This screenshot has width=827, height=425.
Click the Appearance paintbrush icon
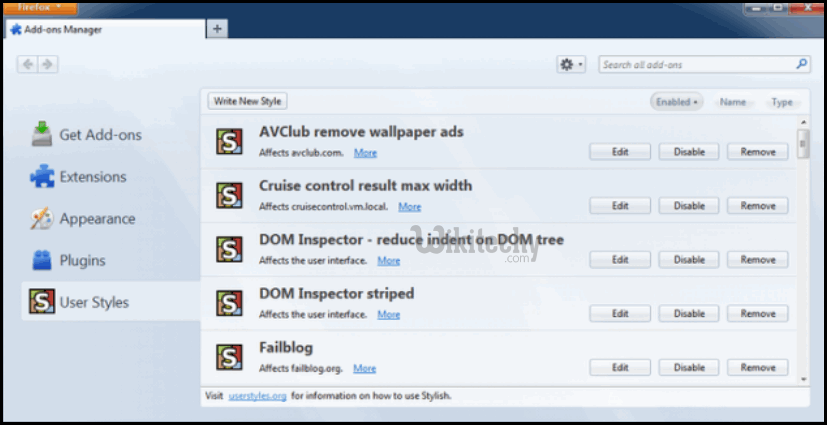pyautogui.click(x=41, y=219)
